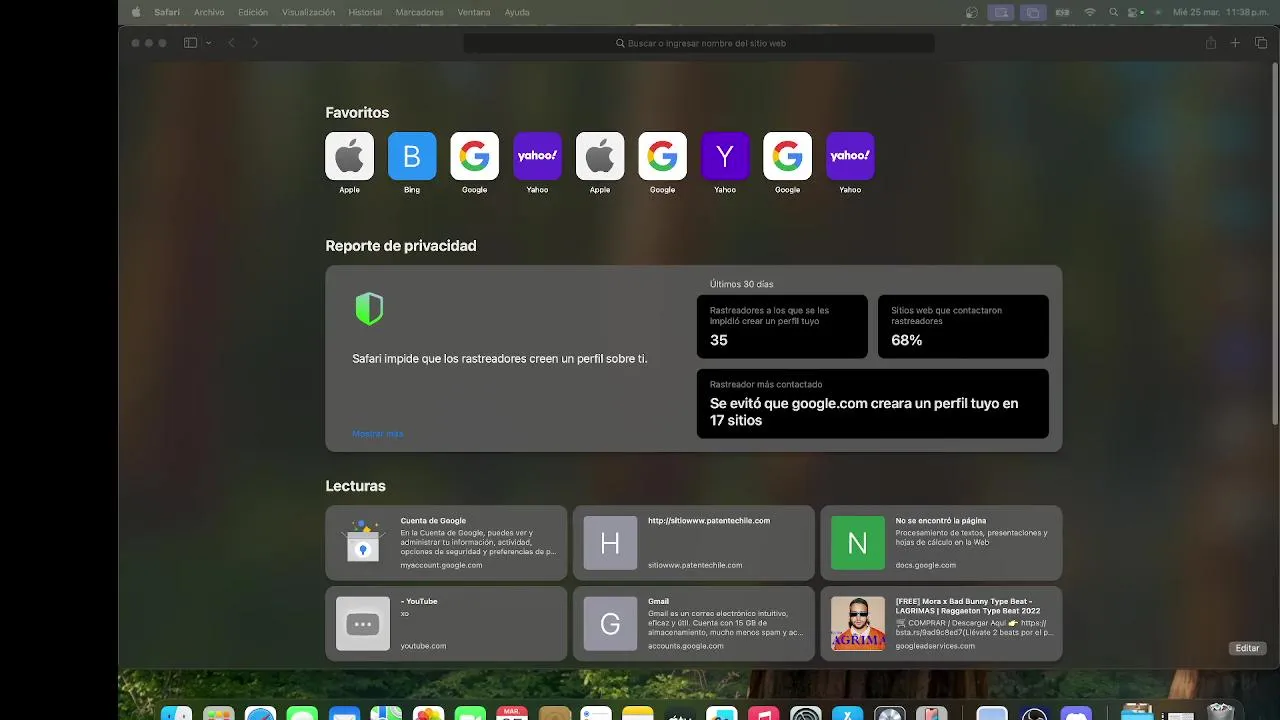This screenshot has width=1280, height=720.
Task: Click the Mostrar más link
Action: (x=377, y=434)
